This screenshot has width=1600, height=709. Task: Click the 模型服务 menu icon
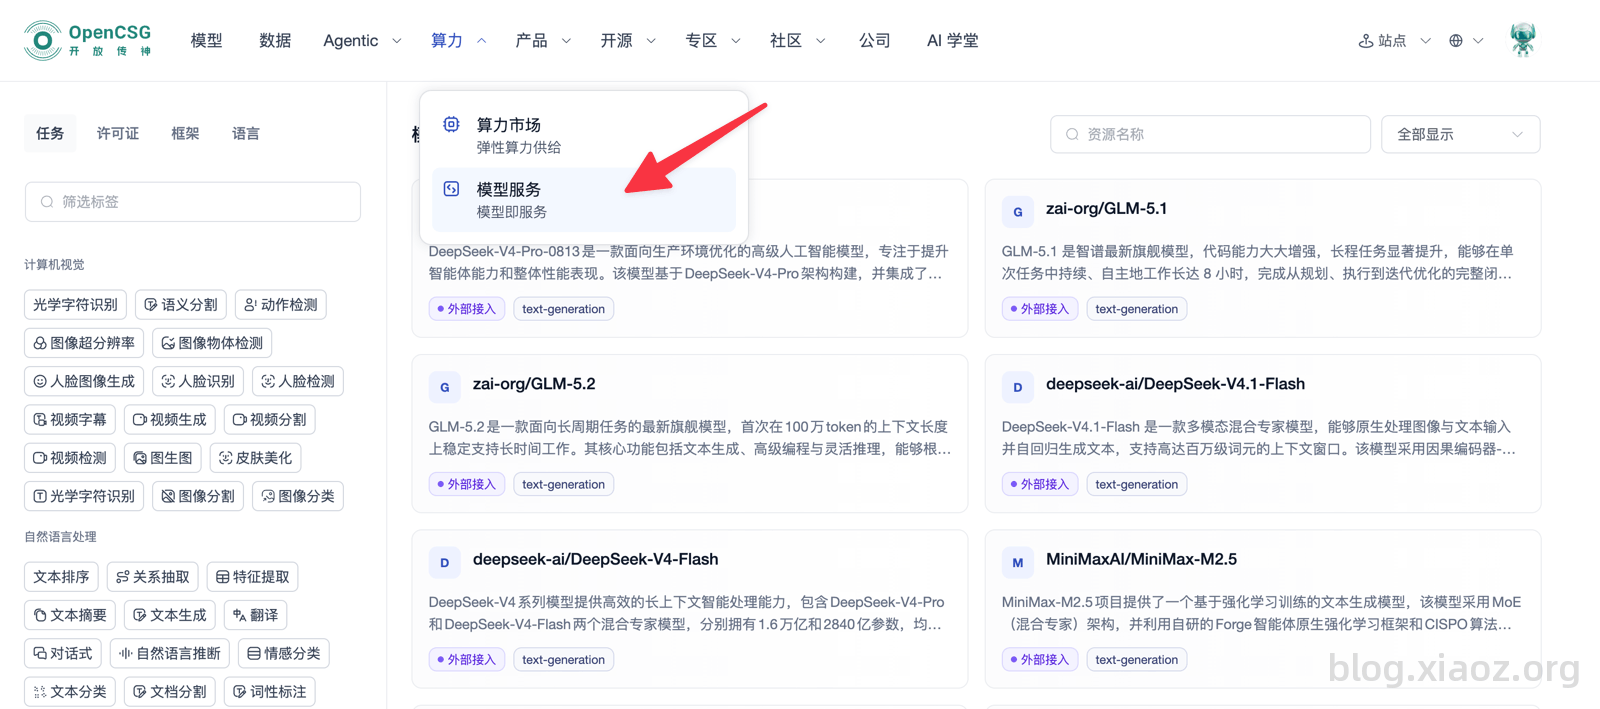(x=452, y=189)
